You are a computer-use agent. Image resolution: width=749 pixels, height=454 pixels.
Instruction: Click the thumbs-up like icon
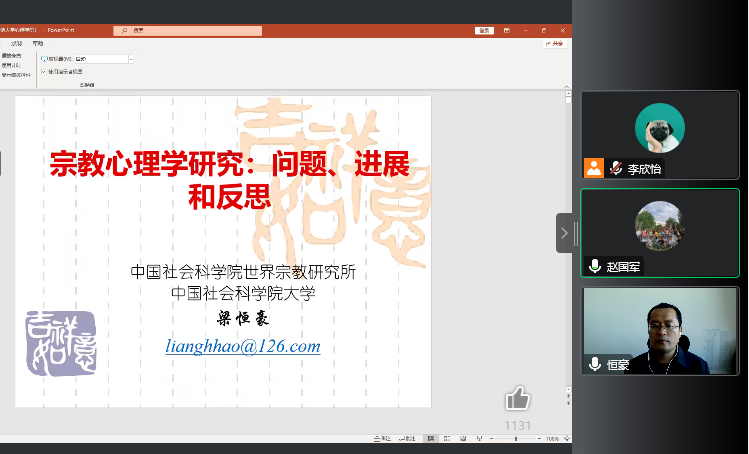click(x=517, y=400)
